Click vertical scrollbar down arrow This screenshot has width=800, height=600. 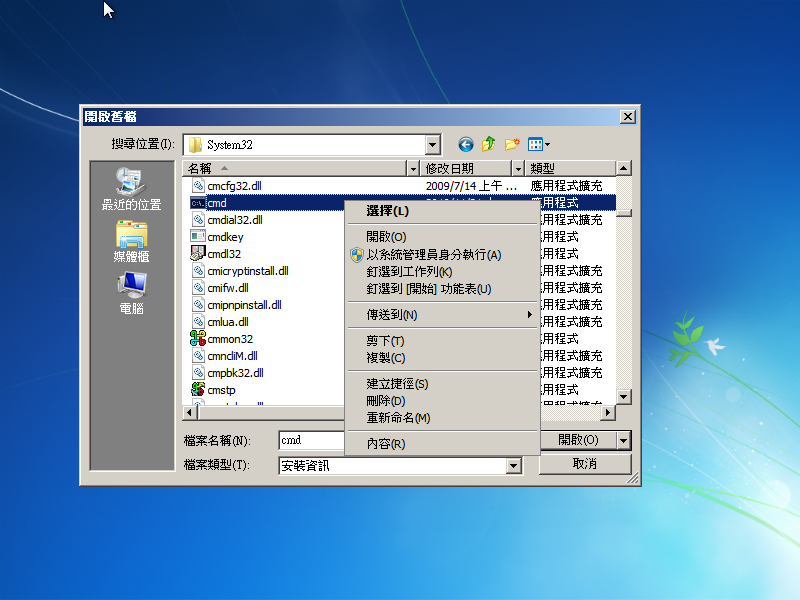623,396
